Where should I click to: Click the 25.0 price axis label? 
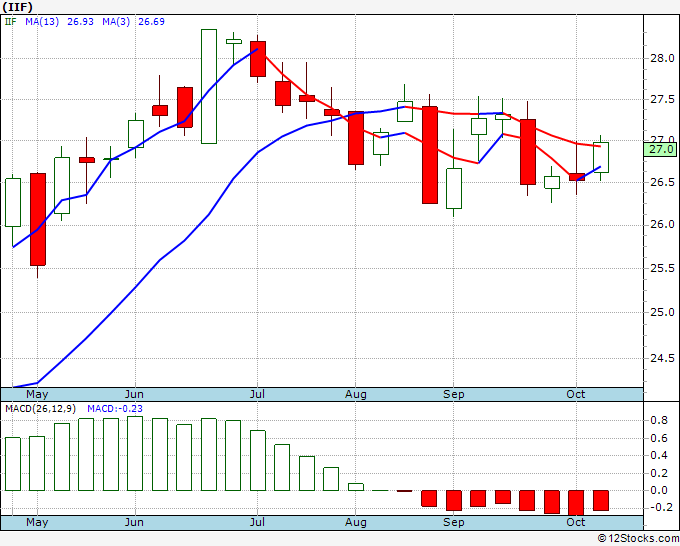662,312
